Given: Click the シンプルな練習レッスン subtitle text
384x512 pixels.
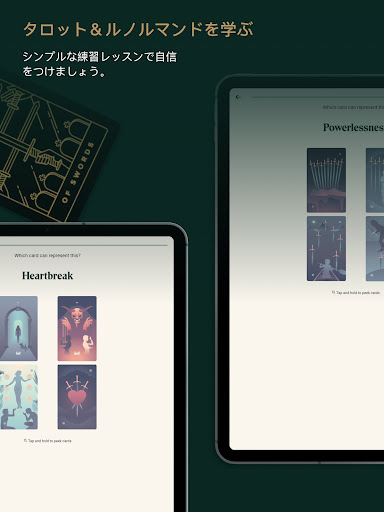Looking at the screenshot, I should click(x=99, y=64).
